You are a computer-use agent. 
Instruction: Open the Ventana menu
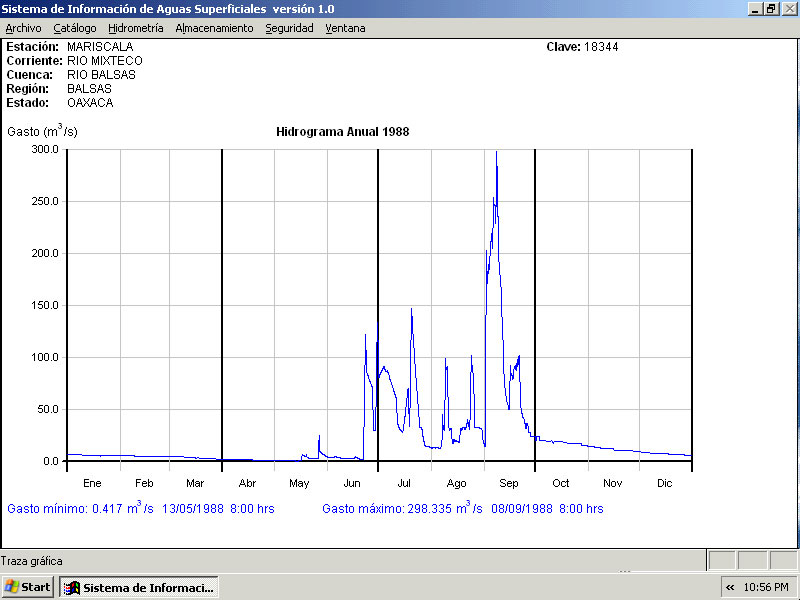point(345,28)
